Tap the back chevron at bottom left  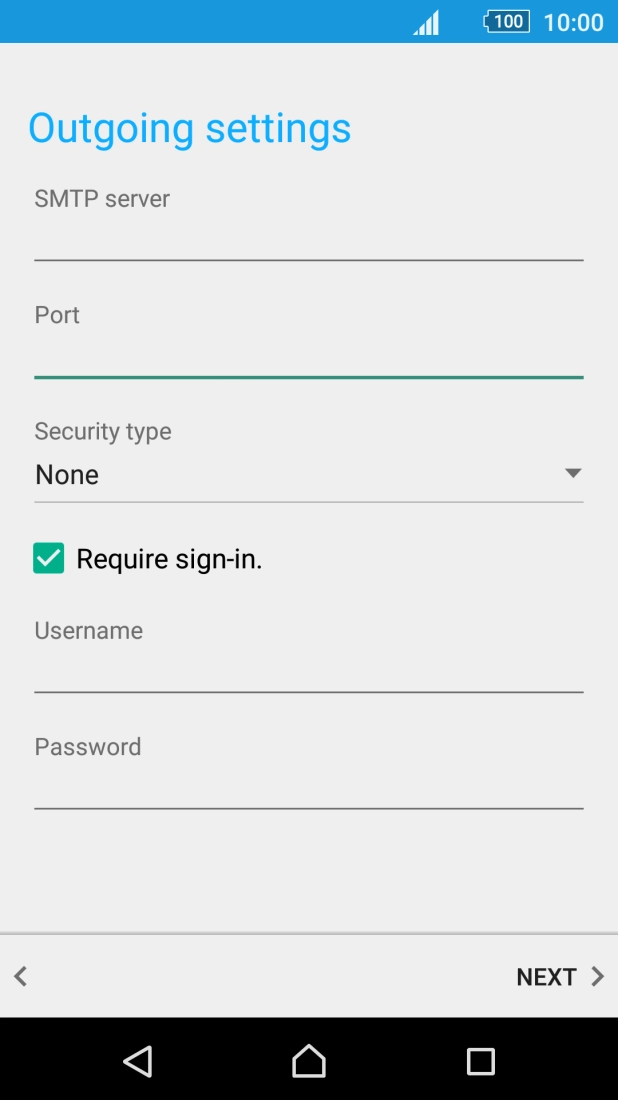pos(19,976)
